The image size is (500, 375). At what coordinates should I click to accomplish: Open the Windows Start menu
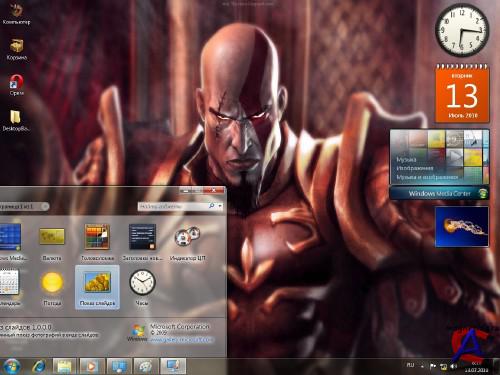tap(11, 366)
